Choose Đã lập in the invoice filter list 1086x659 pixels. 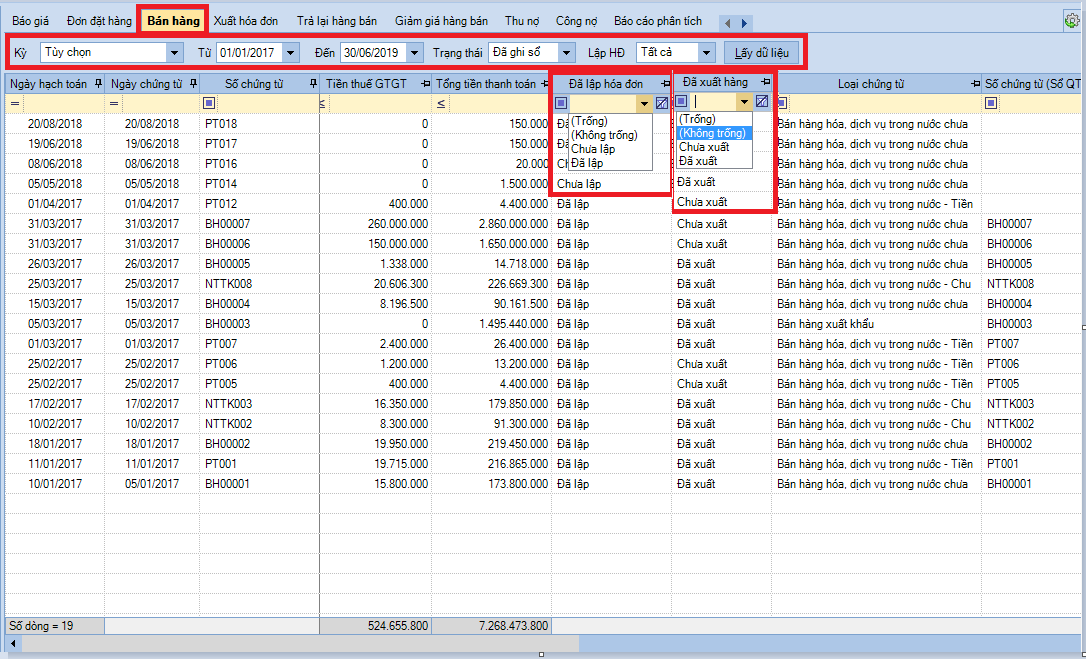point(610,163)
